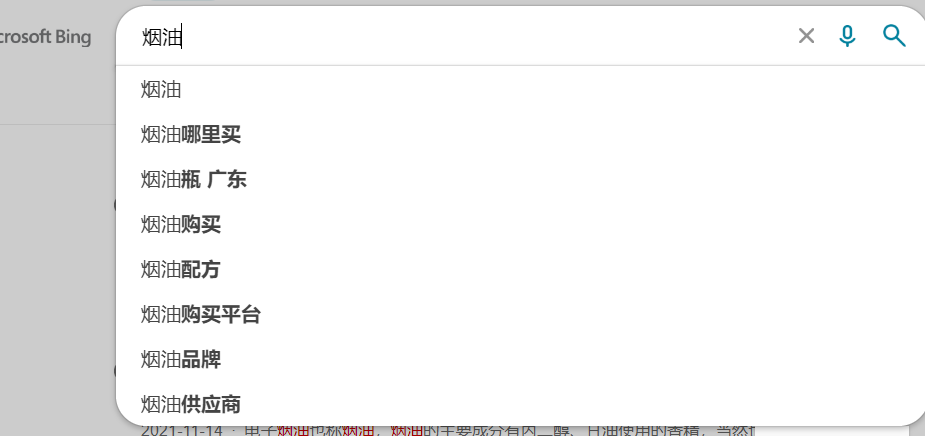This screenshot has width=925, height=436.
Task: Clear the search query with X icon
Action: pyautogui.click(x=806, y=36)
